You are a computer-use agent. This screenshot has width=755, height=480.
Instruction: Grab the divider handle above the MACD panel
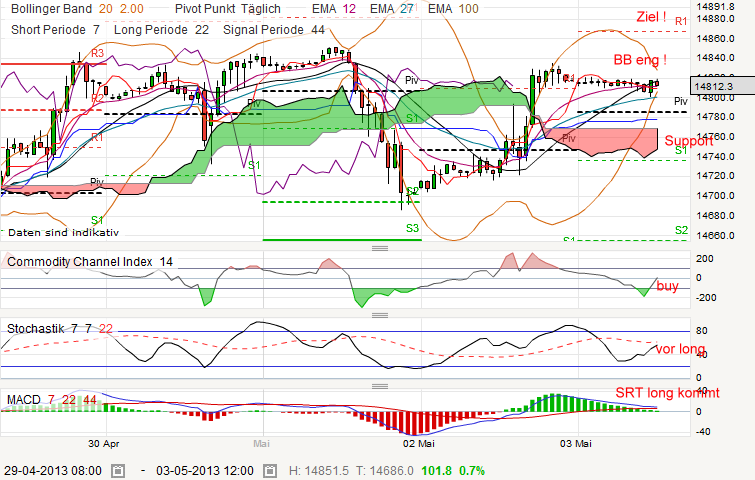point(380,386)
